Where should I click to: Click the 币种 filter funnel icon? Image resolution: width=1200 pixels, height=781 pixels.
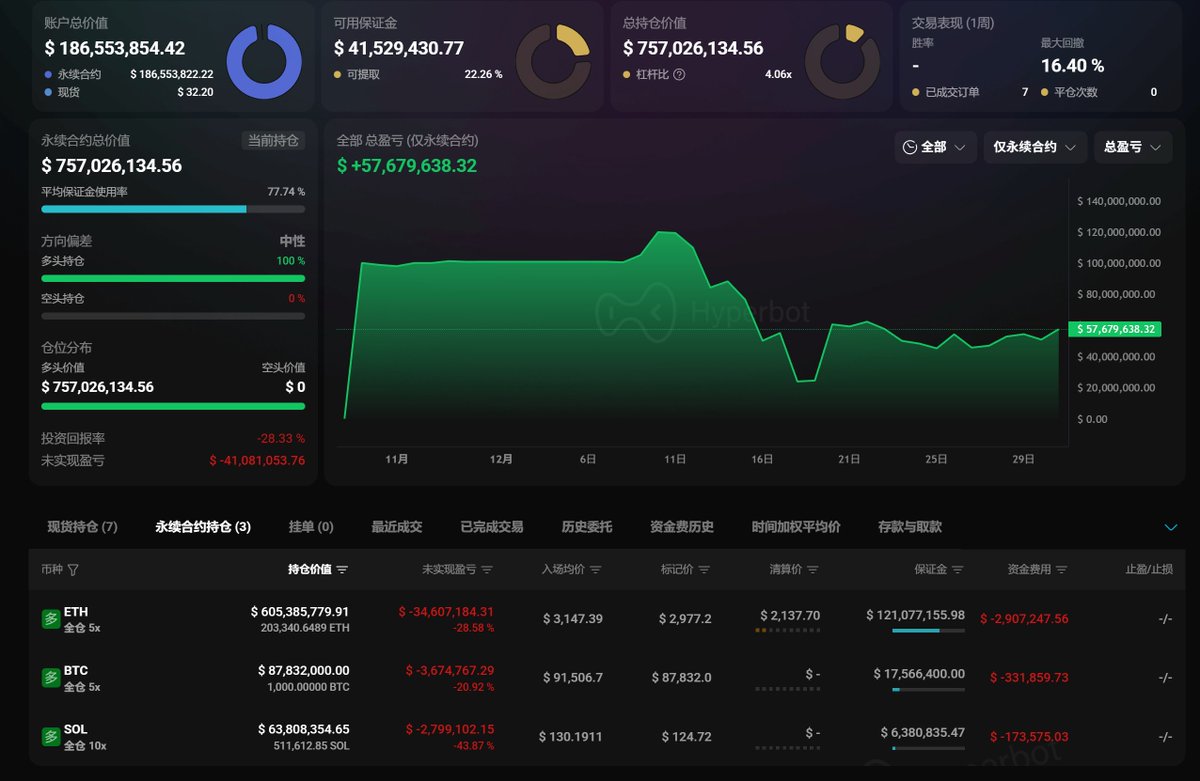pos(73,570)
